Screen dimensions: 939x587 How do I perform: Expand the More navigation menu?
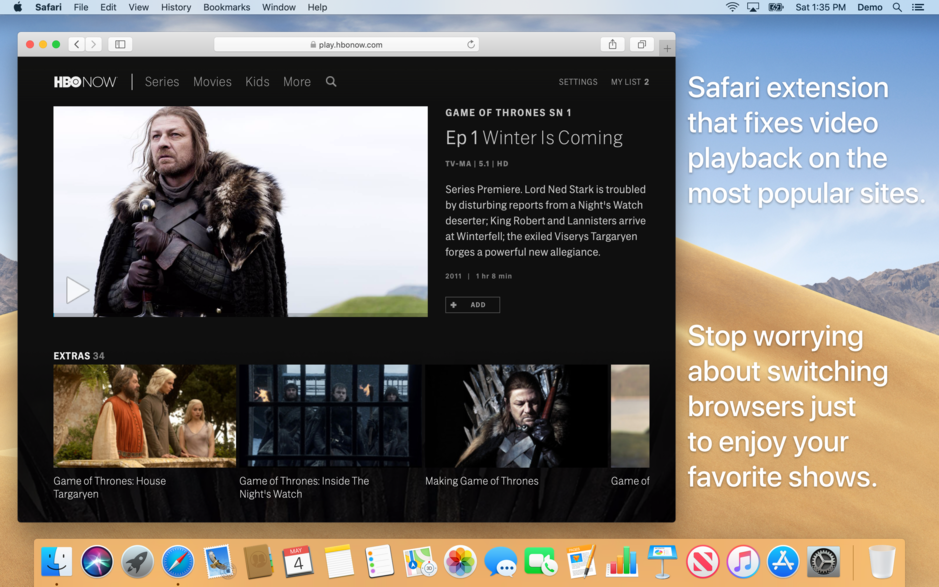tap(297, 81)
